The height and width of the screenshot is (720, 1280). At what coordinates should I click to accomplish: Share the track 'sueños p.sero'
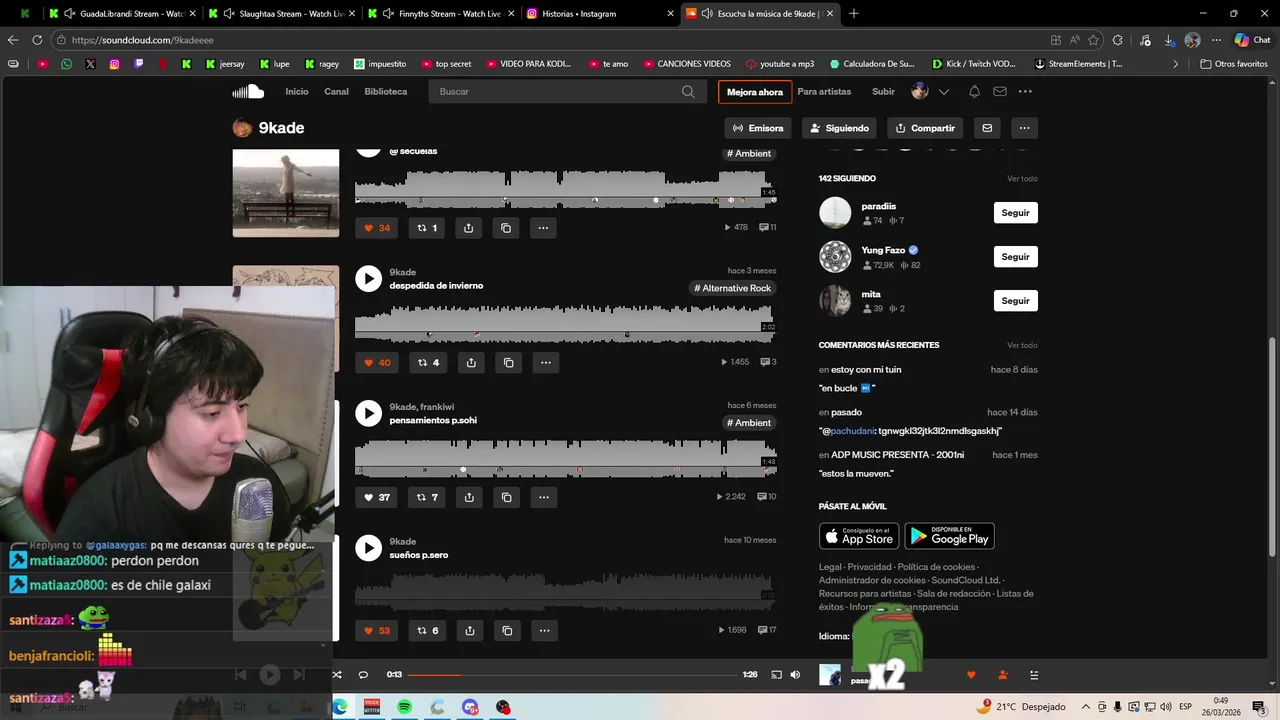point(470,630)
